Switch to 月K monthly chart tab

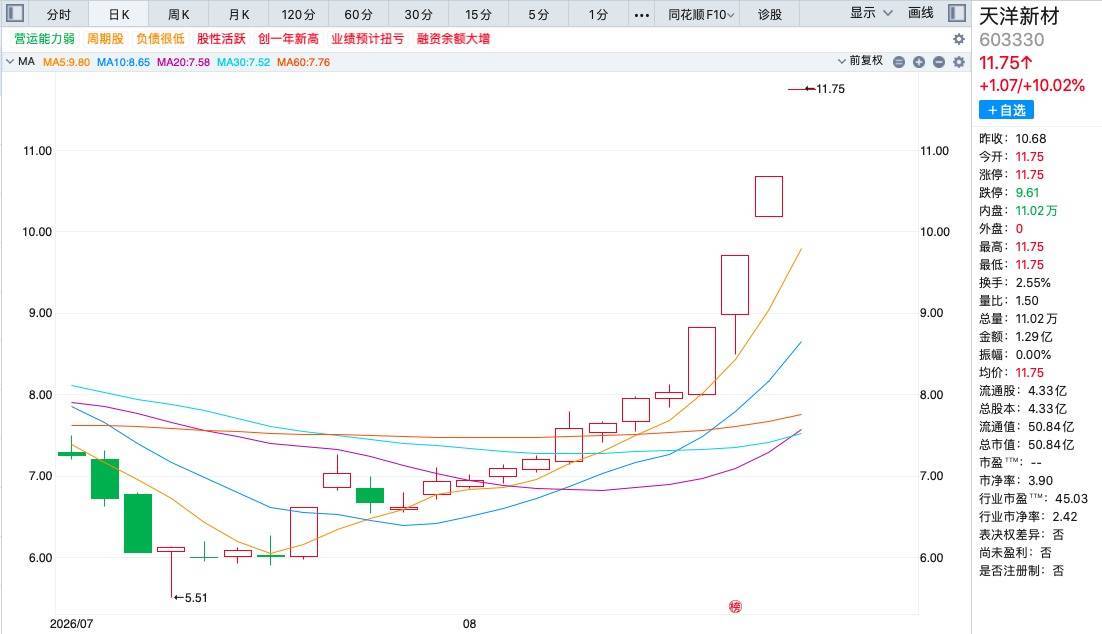point(239,15)
